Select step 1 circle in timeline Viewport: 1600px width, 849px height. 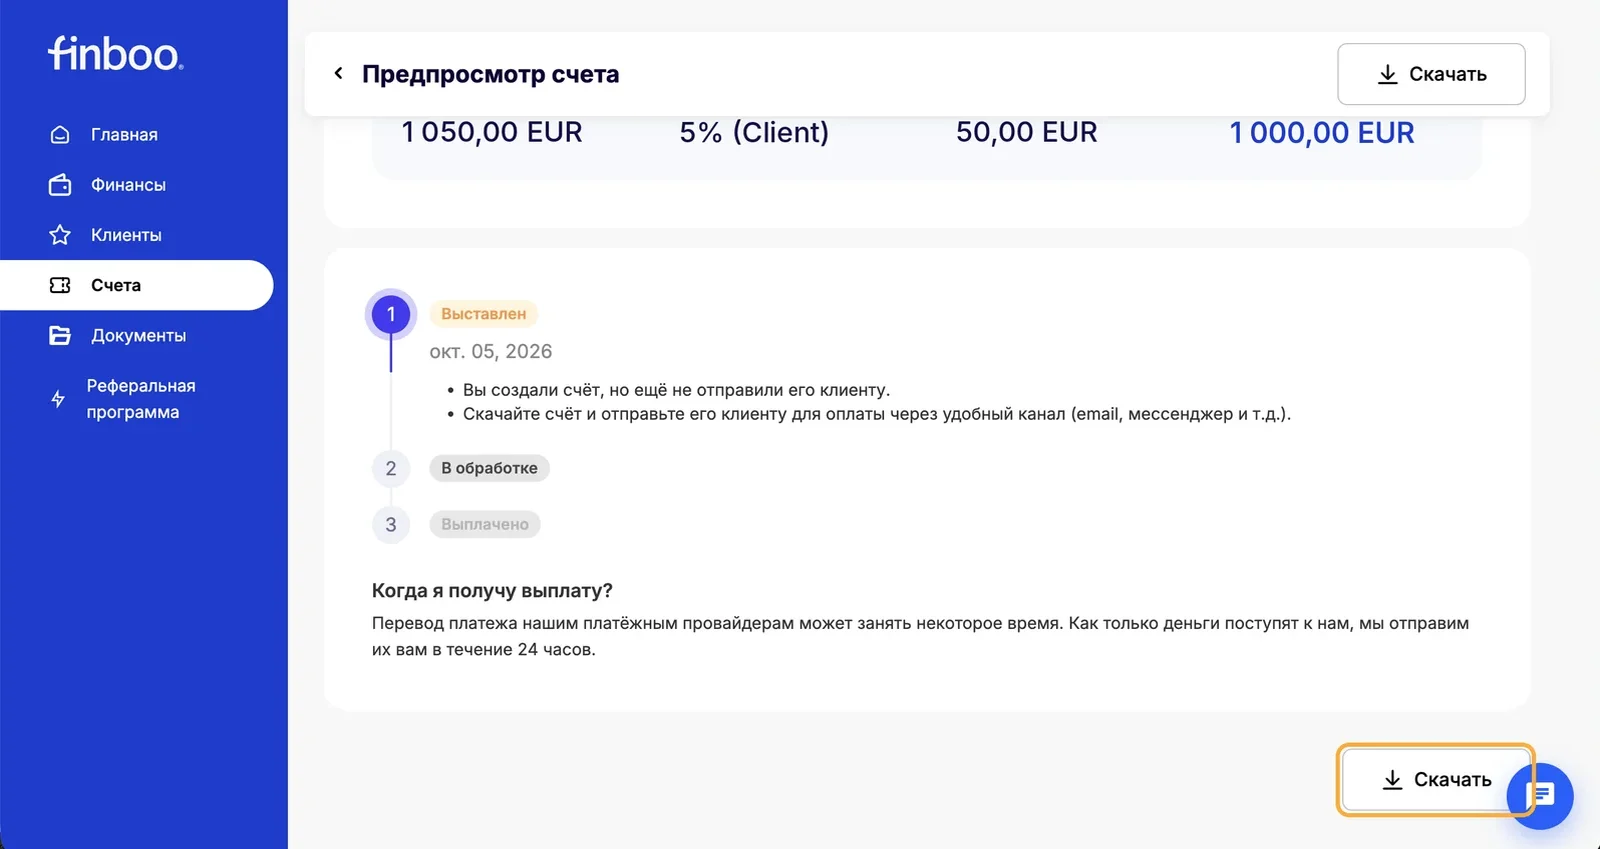click(x=391, y=314)
